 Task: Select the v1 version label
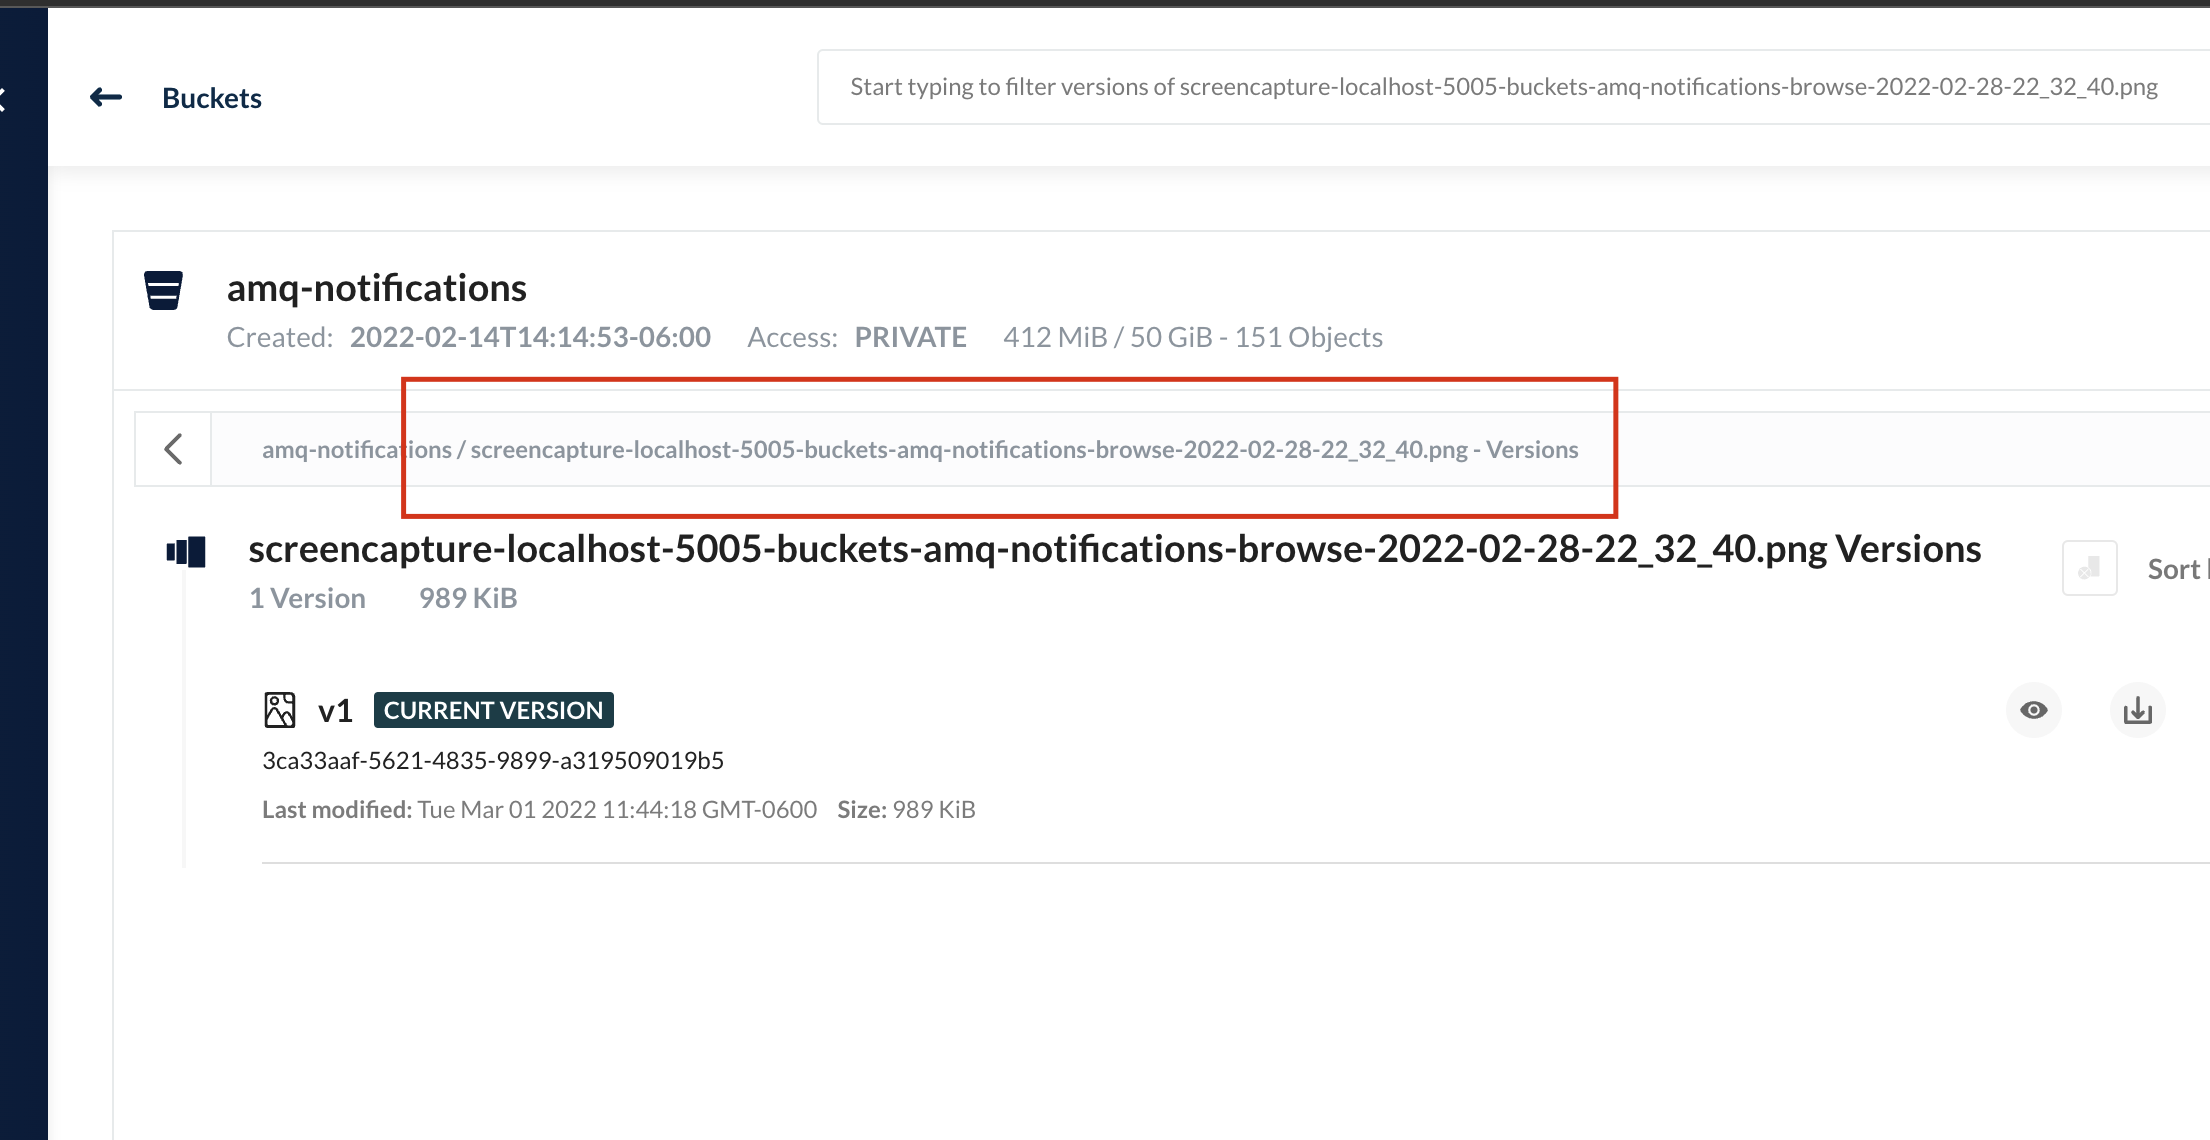pos(335,711)
